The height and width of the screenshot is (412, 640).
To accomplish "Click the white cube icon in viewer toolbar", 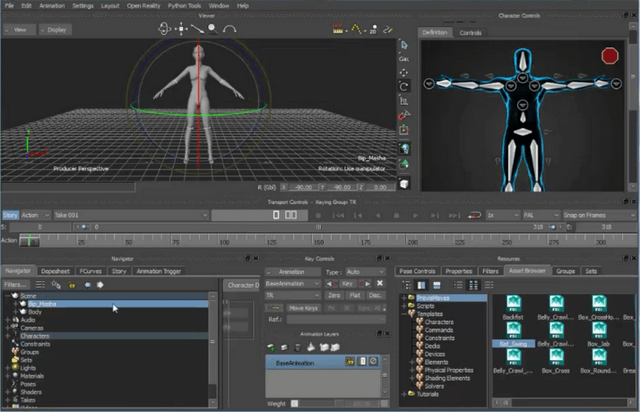I will point(403,183).
